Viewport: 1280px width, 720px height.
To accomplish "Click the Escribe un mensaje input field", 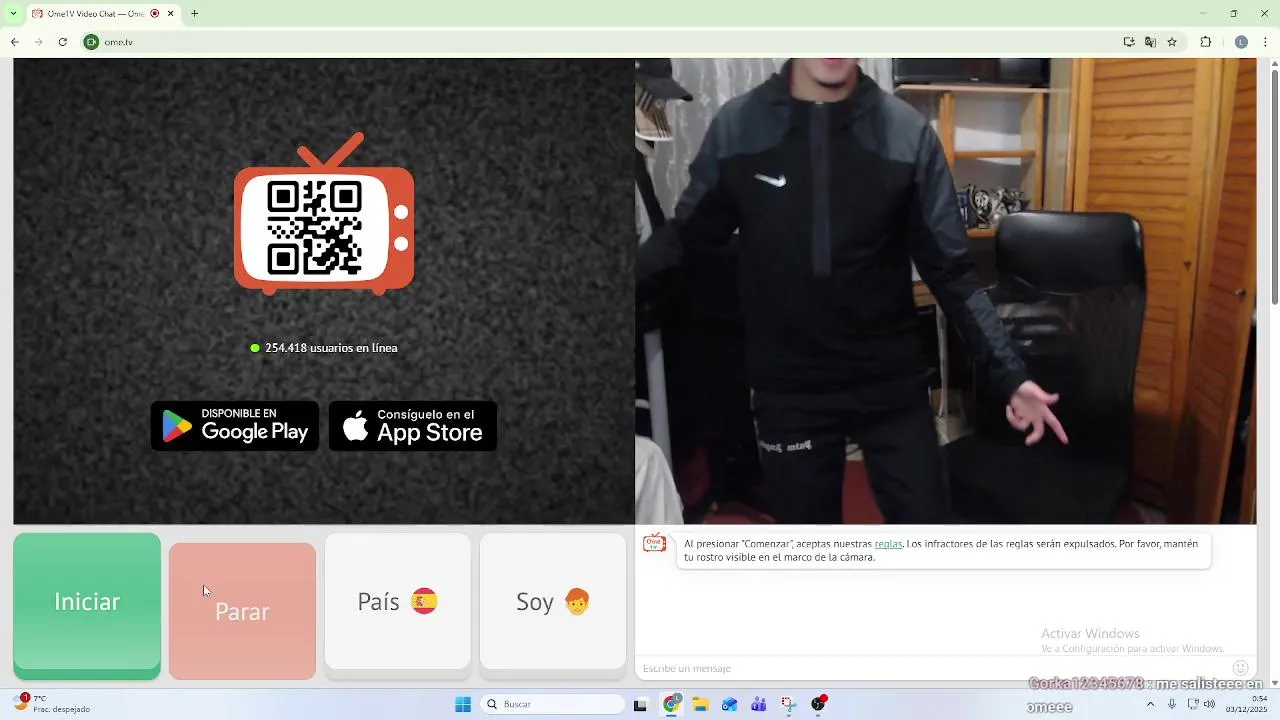I will (930, 668).
